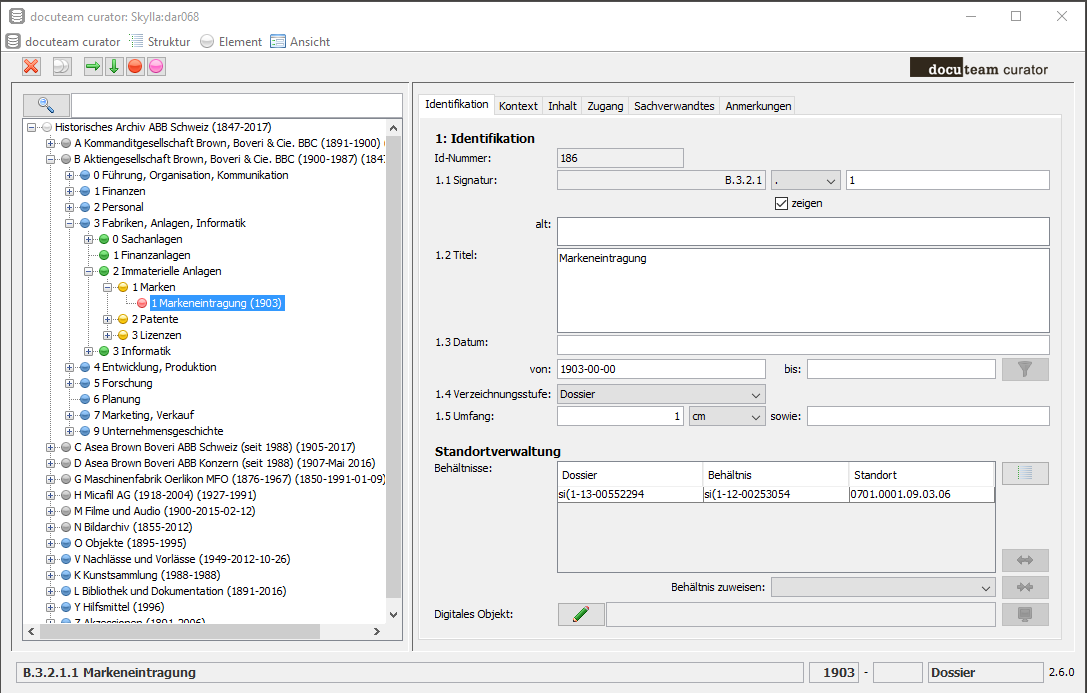The width and height of the screenshot is (1087, 693).
Task: Click the red circle toolbar icon
Action: tap(135, 66)
